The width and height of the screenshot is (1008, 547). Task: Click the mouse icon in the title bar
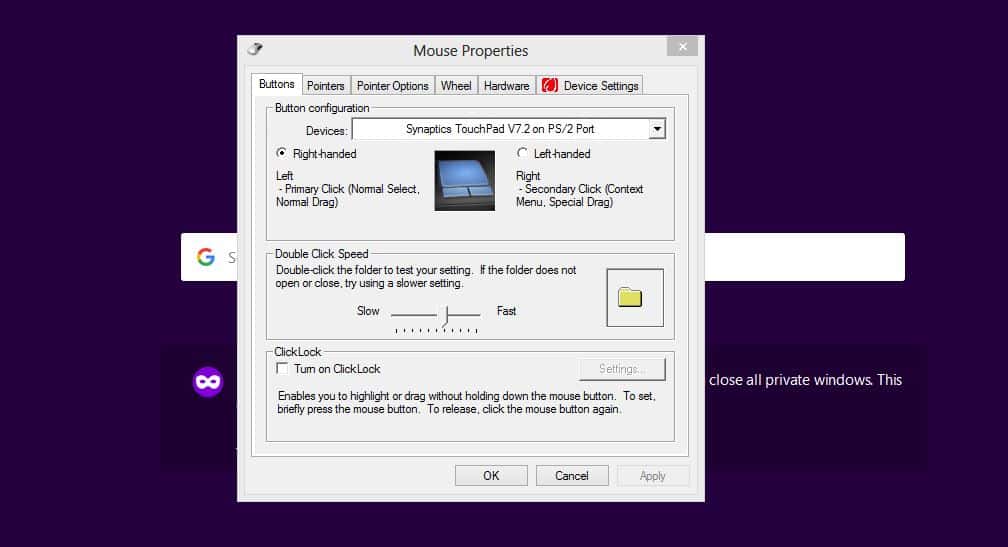point(255,49)
